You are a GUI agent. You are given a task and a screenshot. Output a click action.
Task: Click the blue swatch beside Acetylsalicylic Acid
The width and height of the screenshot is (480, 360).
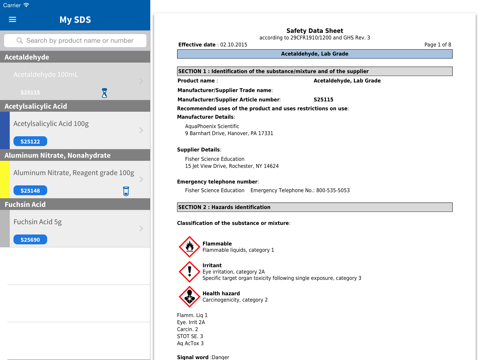point(5,130)
